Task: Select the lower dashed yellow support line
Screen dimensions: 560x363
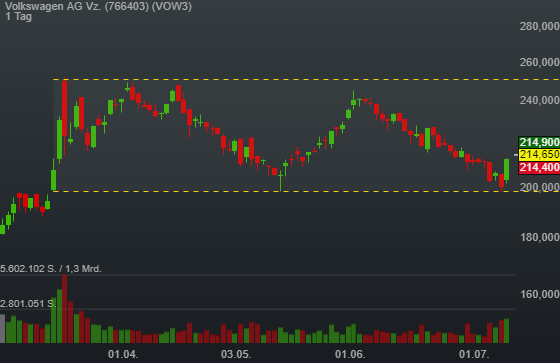Action: click(x=306, y=192)
